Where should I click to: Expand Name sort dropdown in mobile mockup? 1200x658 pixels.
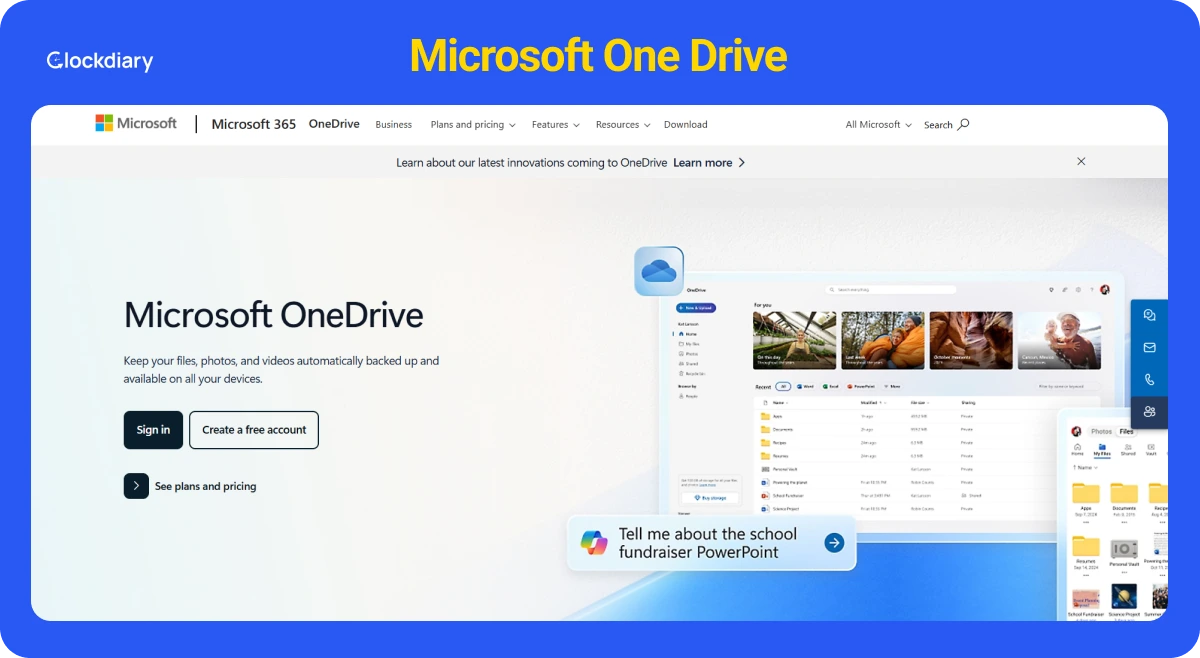[1085, 467]
